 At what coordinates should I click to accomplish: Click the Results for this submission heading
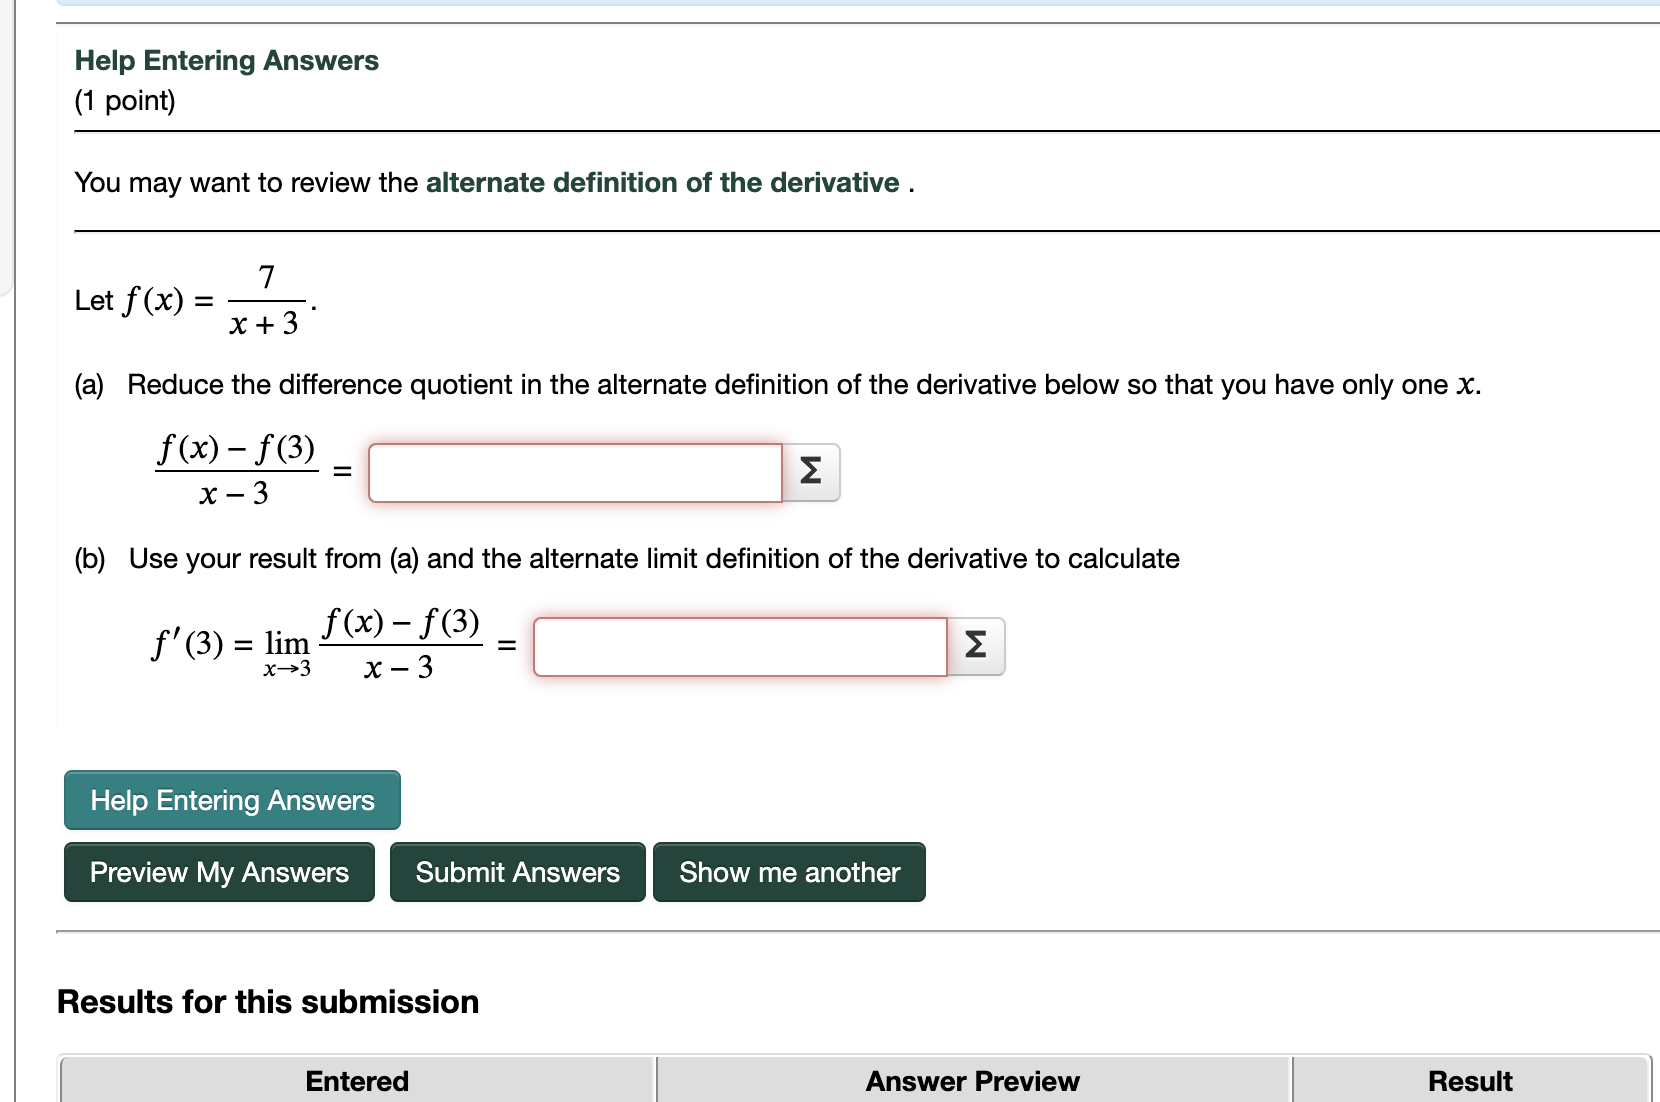pos(268,1001)
